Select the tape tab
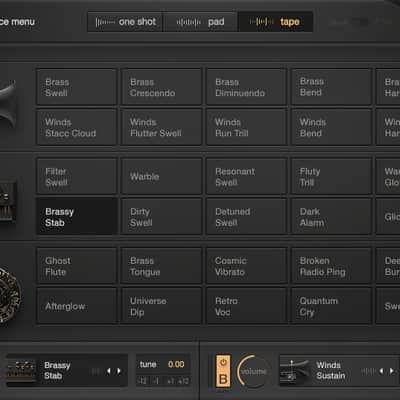The height and width of the screenshot is (400, 400). 275,22
